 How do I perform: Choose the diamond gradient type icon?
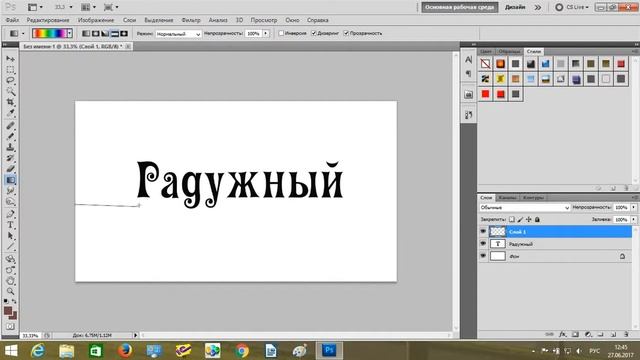click(124, 33)
